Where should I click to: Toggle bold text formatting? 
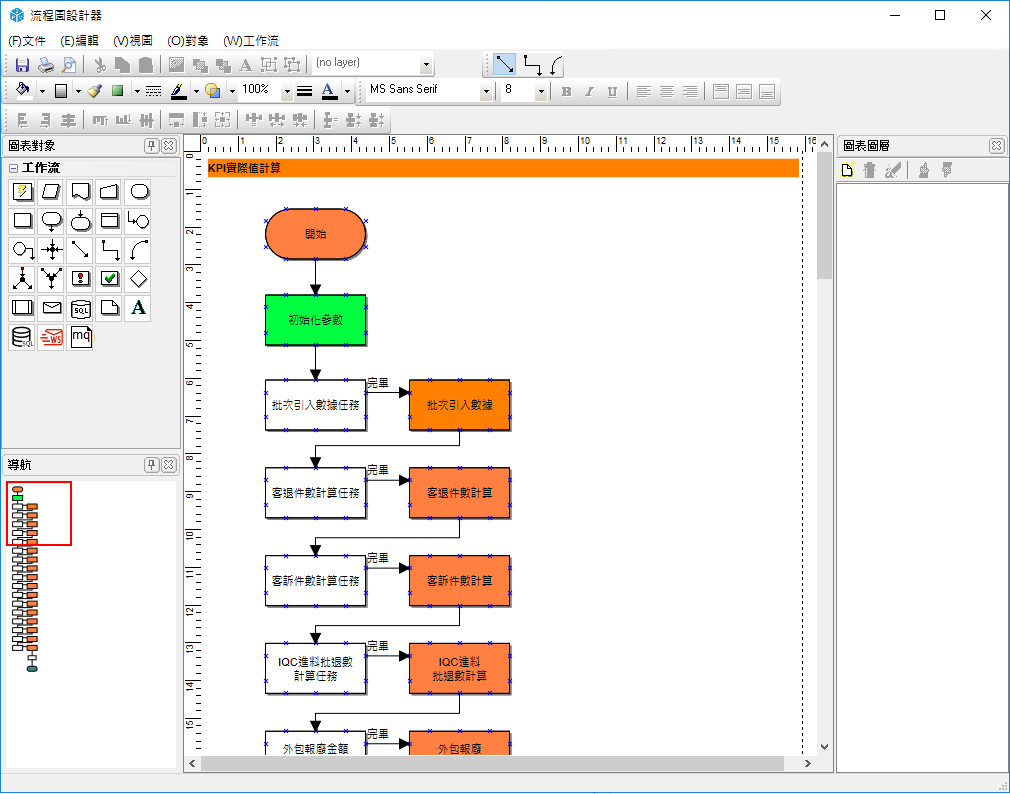[566, 91]
